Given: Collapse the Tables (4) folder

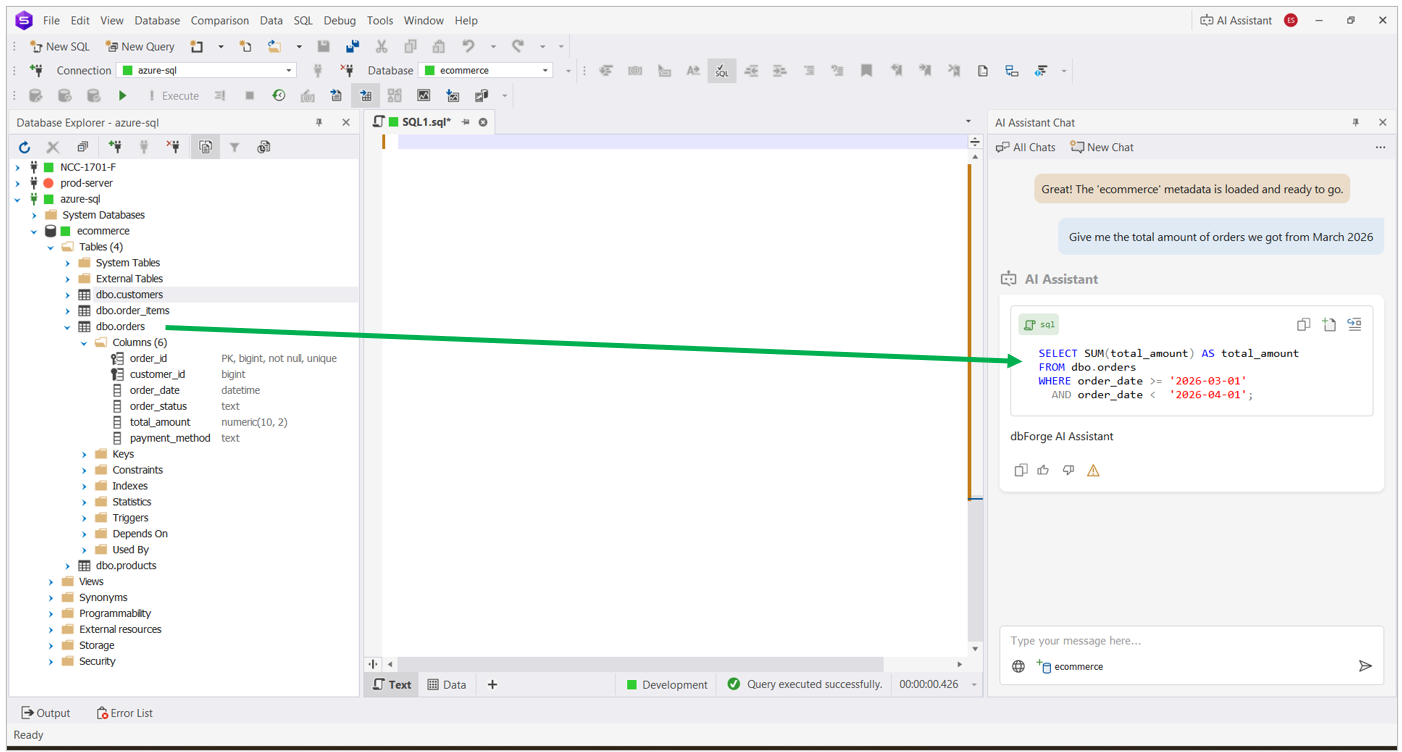Looking at the screenshot, I should click(51, 247).
